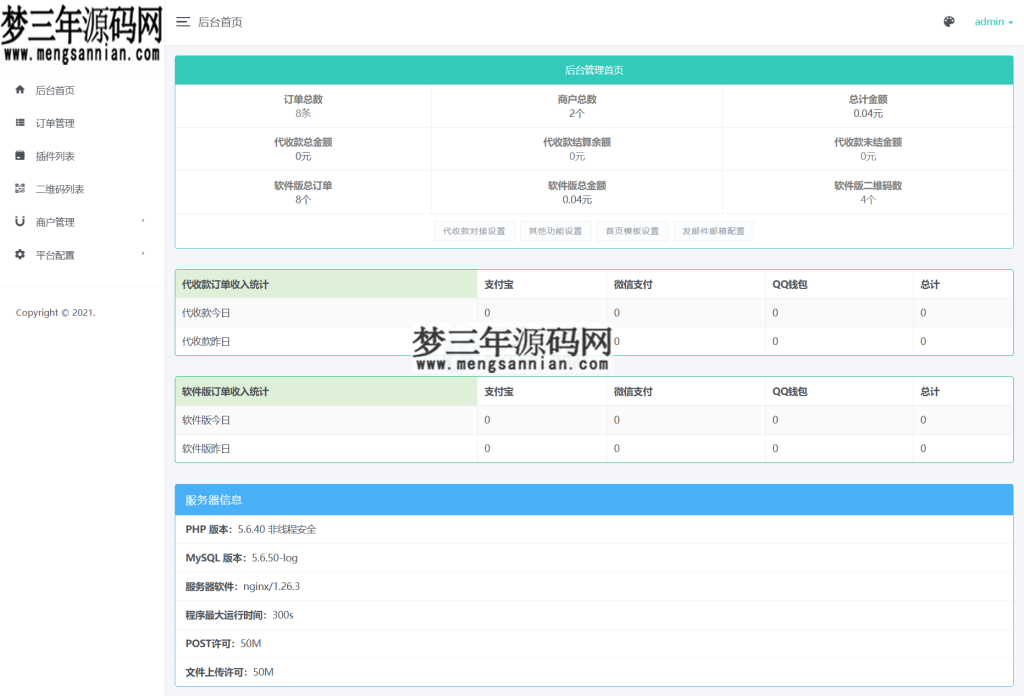Image resolution: width=1024 pixels, height=696 pixels.
Task: Click the 软件版订单收入统计 table header
Action: click(x=326, y=391)
